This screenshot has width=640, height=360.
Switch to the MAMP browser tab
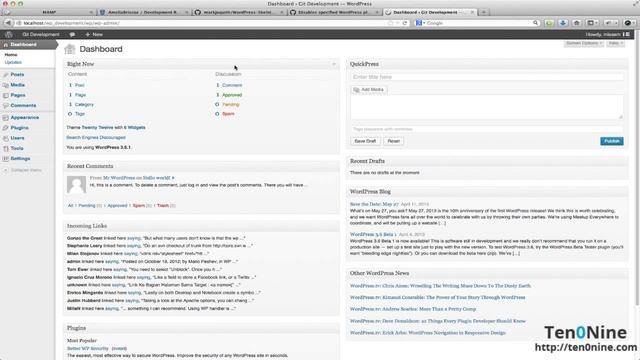49,12
